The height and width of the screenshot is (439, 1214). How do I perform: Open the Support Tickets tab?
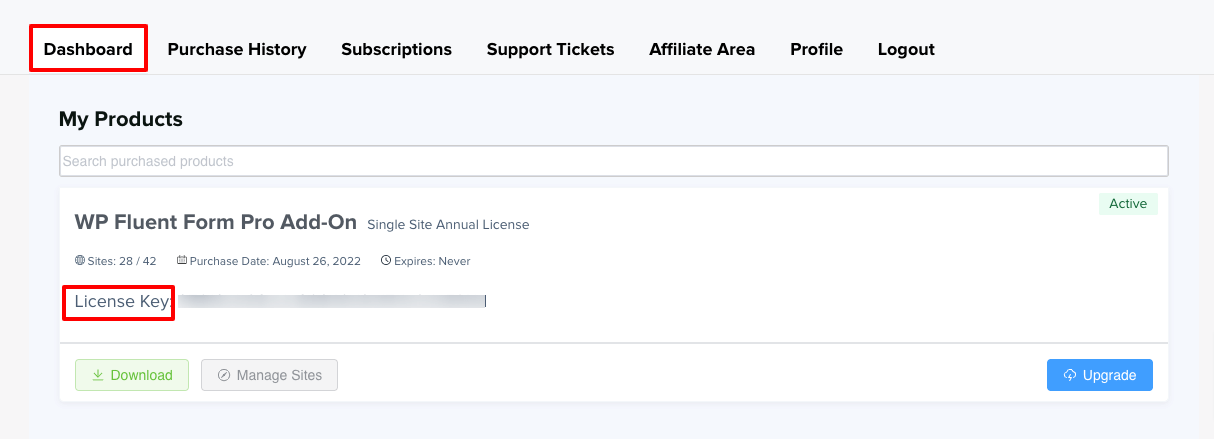[x=550, y=49]
